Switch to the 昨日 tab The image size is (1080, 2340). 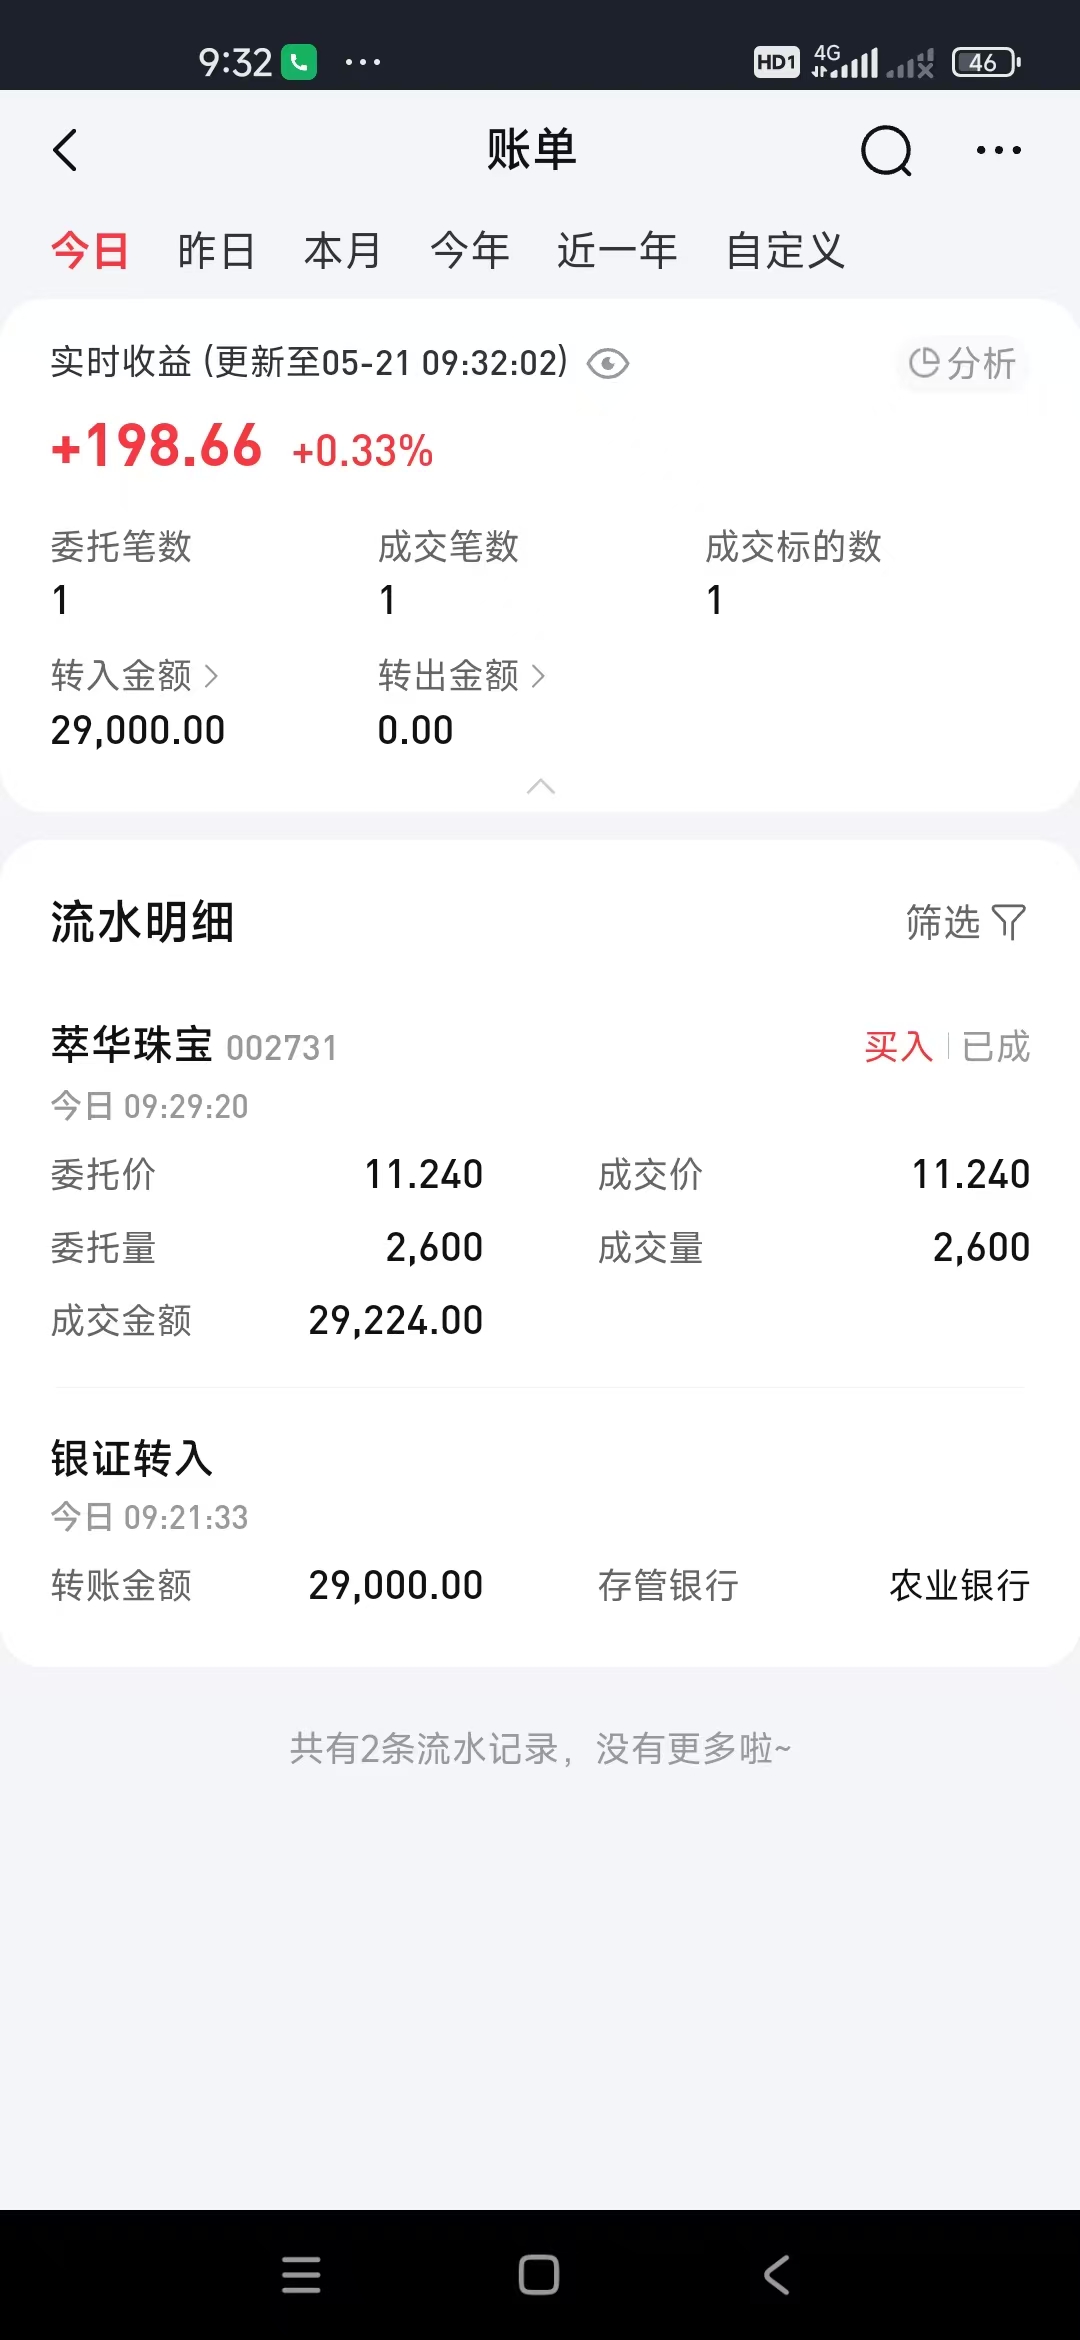click(x=216, y=250)
